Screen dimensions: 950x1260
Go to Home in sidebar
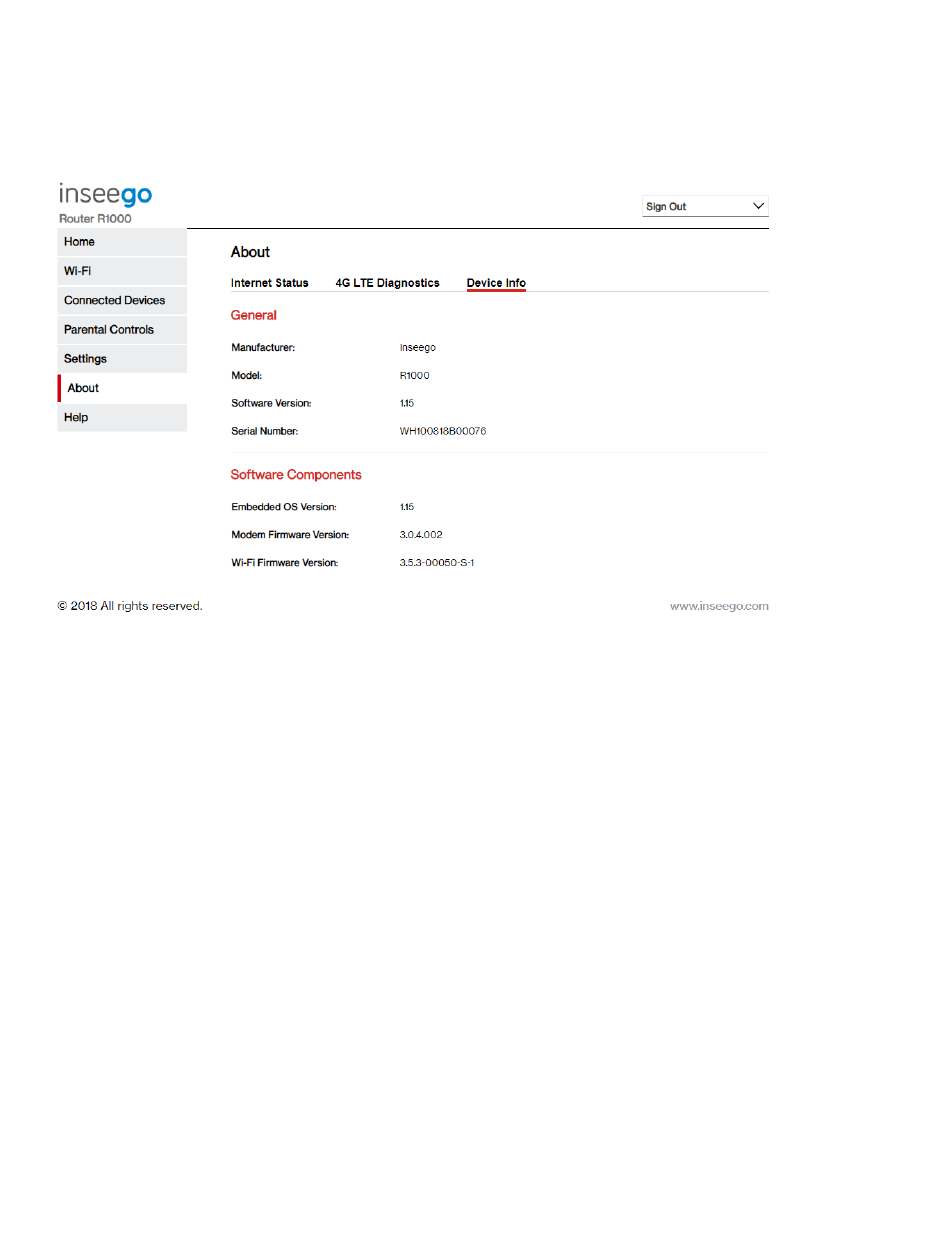122,242
